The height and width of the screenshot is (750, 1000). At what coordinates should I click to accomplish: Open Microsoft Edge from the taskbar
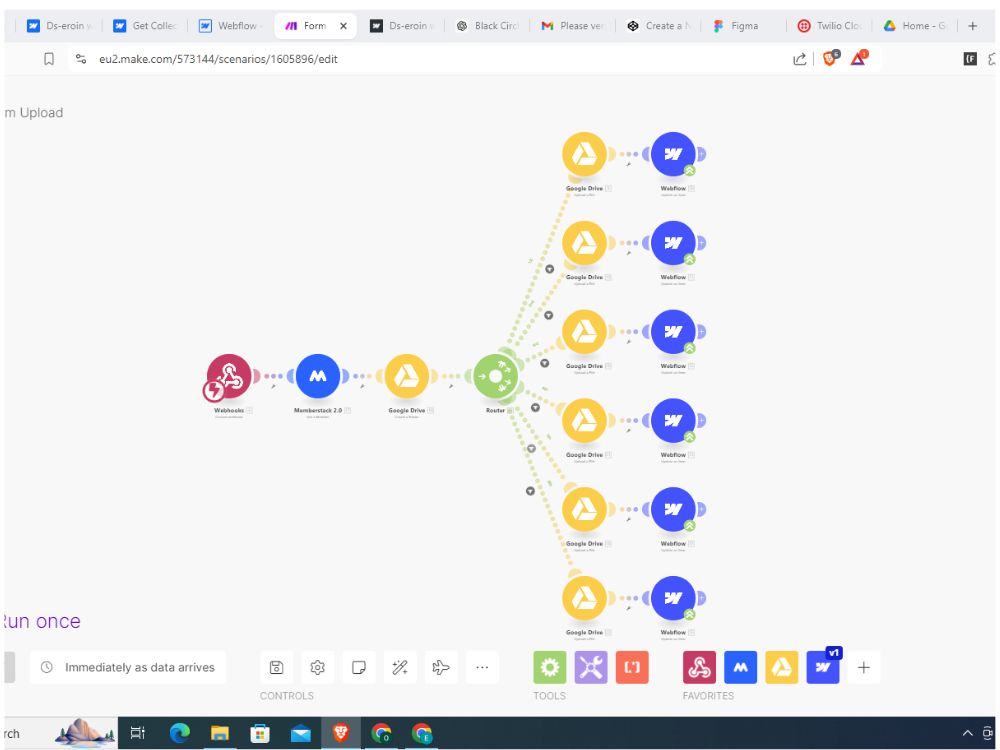[x=179, y=733]
